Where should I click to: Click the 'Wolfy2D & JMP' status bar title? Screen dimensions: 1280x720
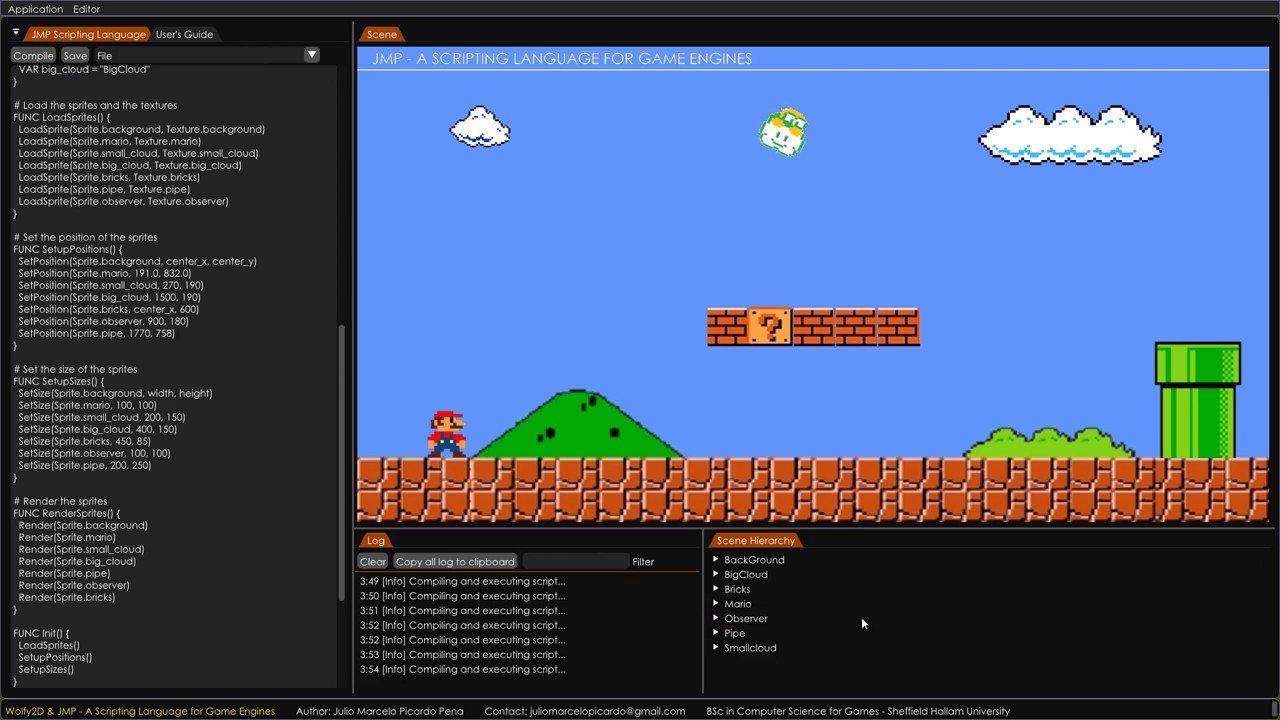click(x=140, y=711)
